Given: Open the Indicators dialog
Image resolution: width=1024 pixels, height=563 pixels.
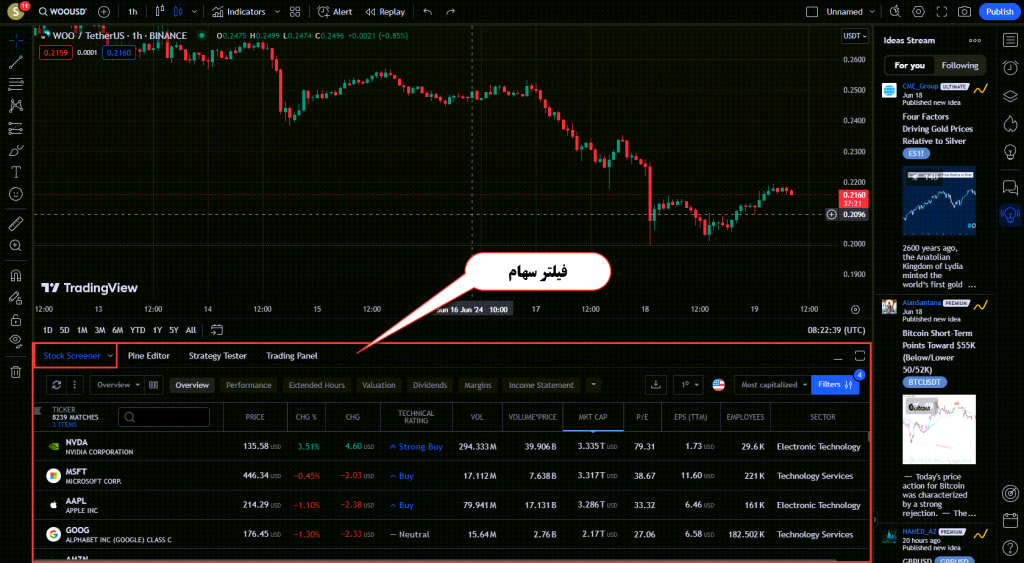Looking at the screenshot, I should [x=239, y=12].
